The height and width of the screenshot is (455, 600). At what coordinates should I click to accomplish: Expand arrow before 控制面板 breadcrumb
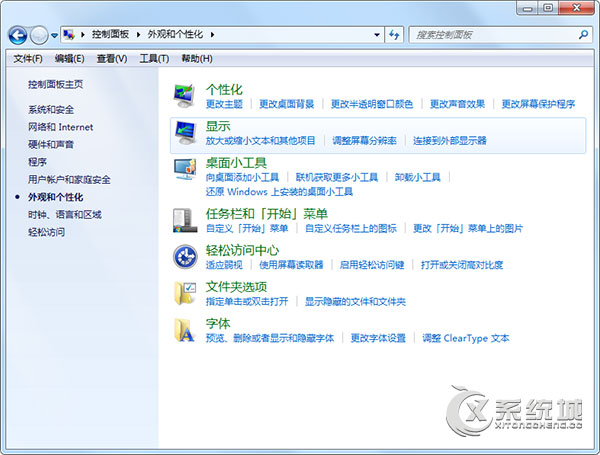click(83, 35)
